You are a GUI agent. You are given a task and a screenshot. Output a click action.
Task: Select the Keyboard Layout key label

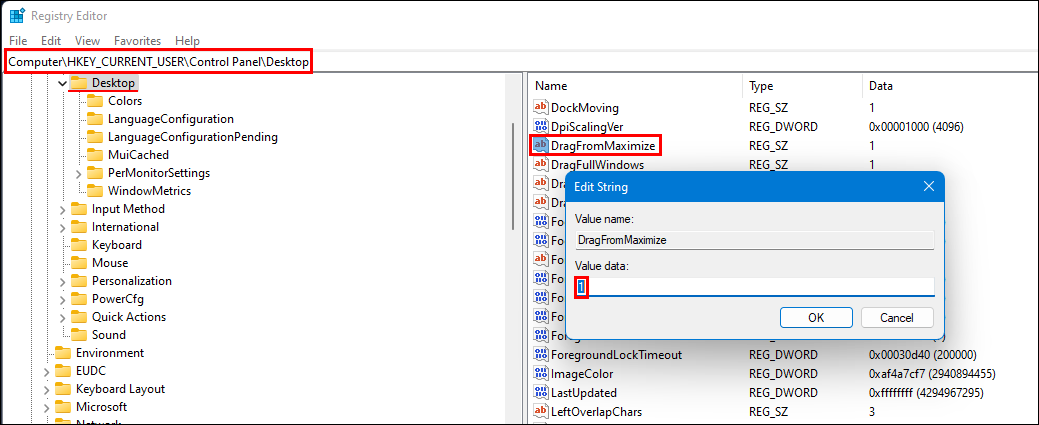pyautogui.click(x=121, y=389)
